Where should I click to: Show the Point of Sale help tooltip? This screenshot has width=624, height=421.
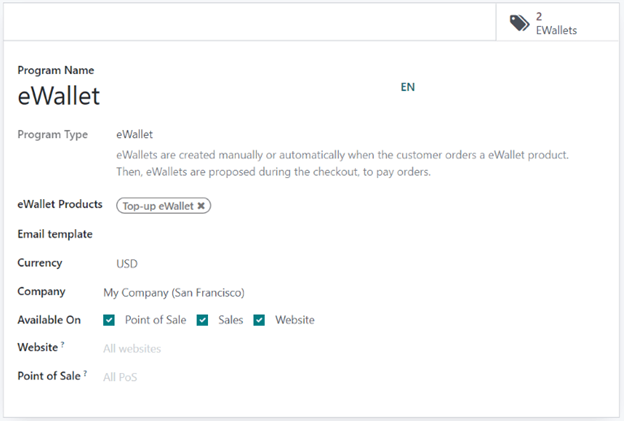click(x=85, y=374)
